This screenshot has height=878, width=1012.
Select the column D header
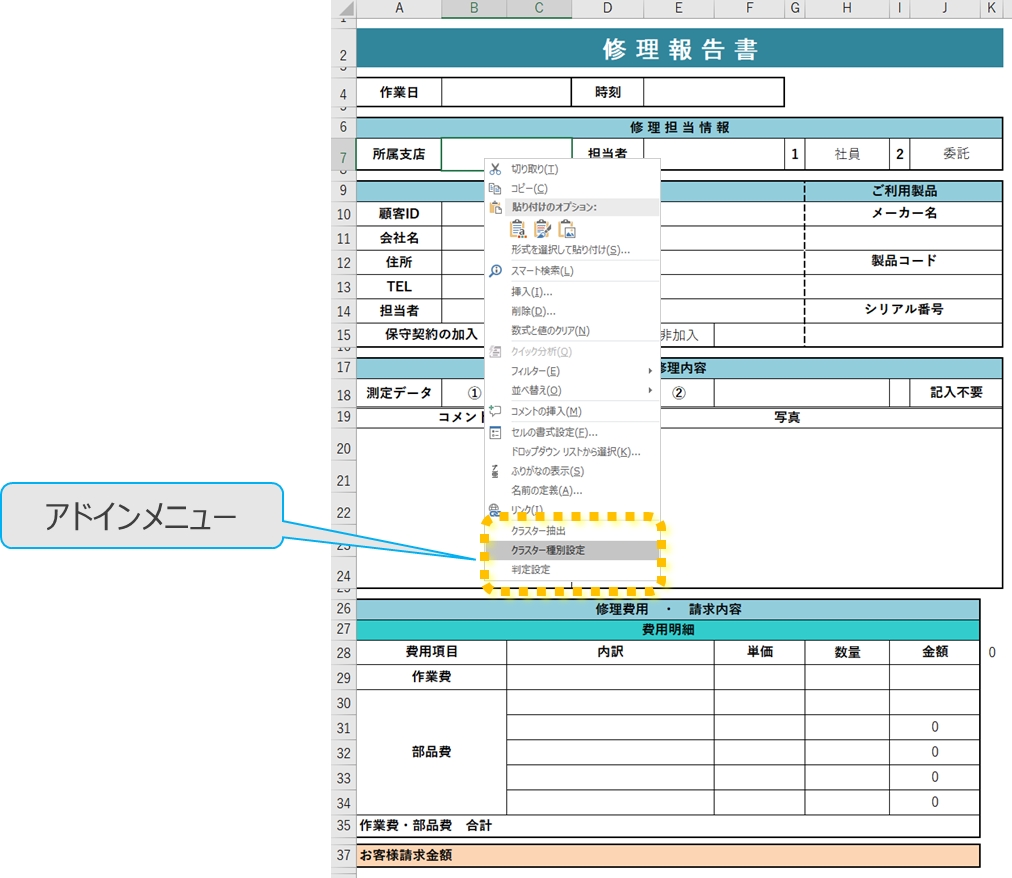click(608, 9)
